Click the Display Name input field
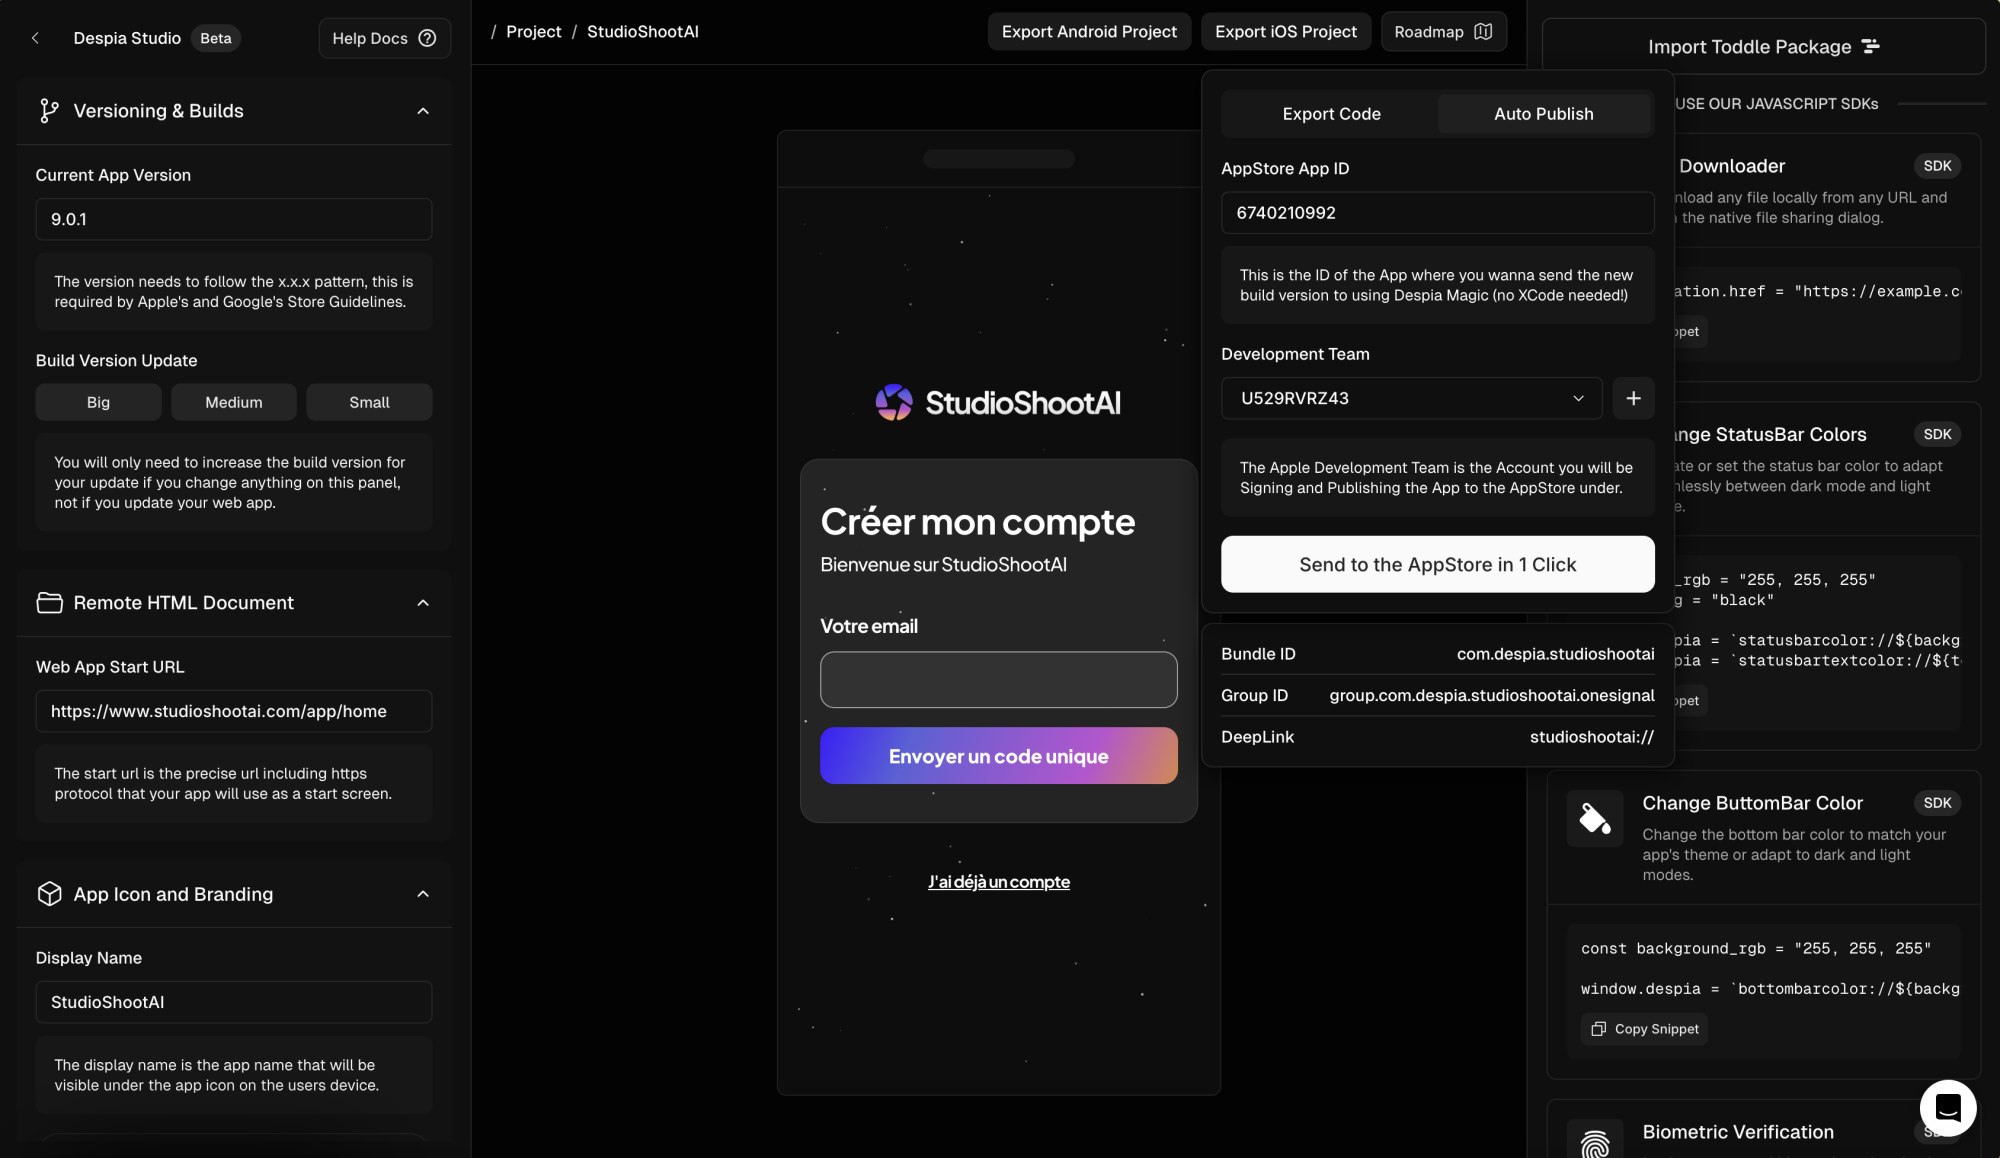Screen dimensions: 2000x1158 (x=233, y=1002)
